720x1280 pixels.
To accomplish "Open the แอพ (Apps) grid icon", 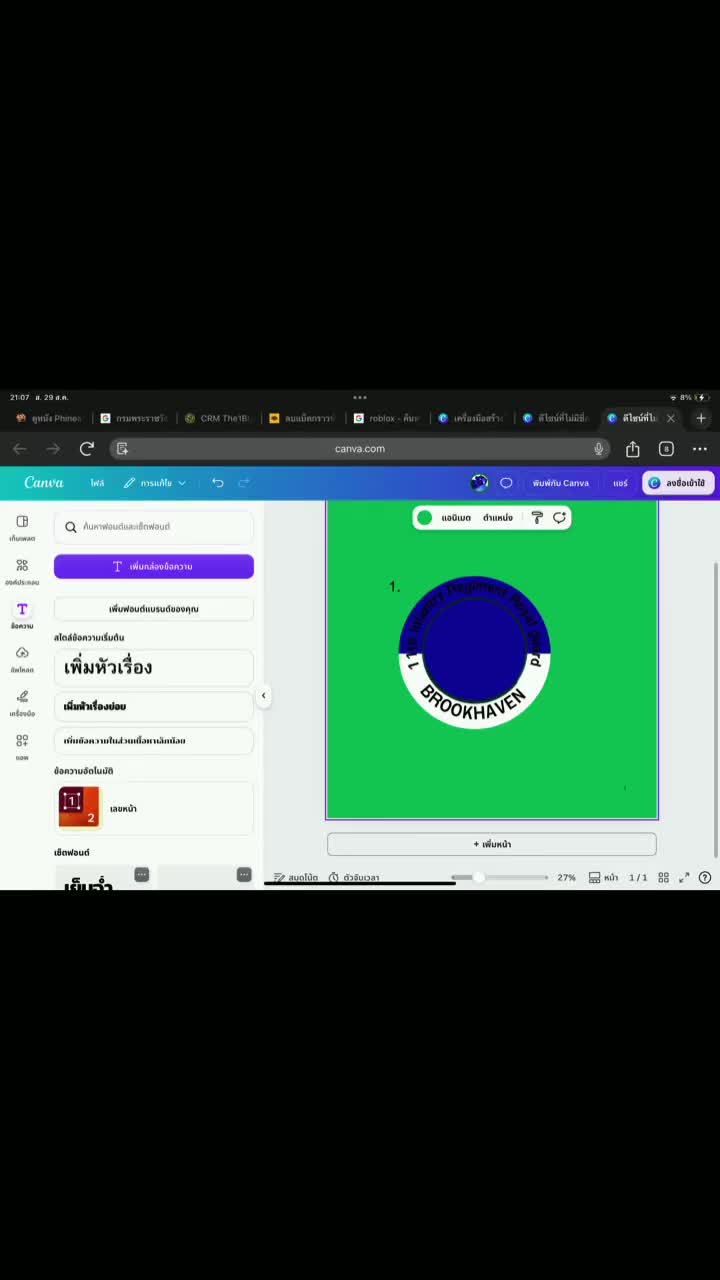I will (22, 746).
